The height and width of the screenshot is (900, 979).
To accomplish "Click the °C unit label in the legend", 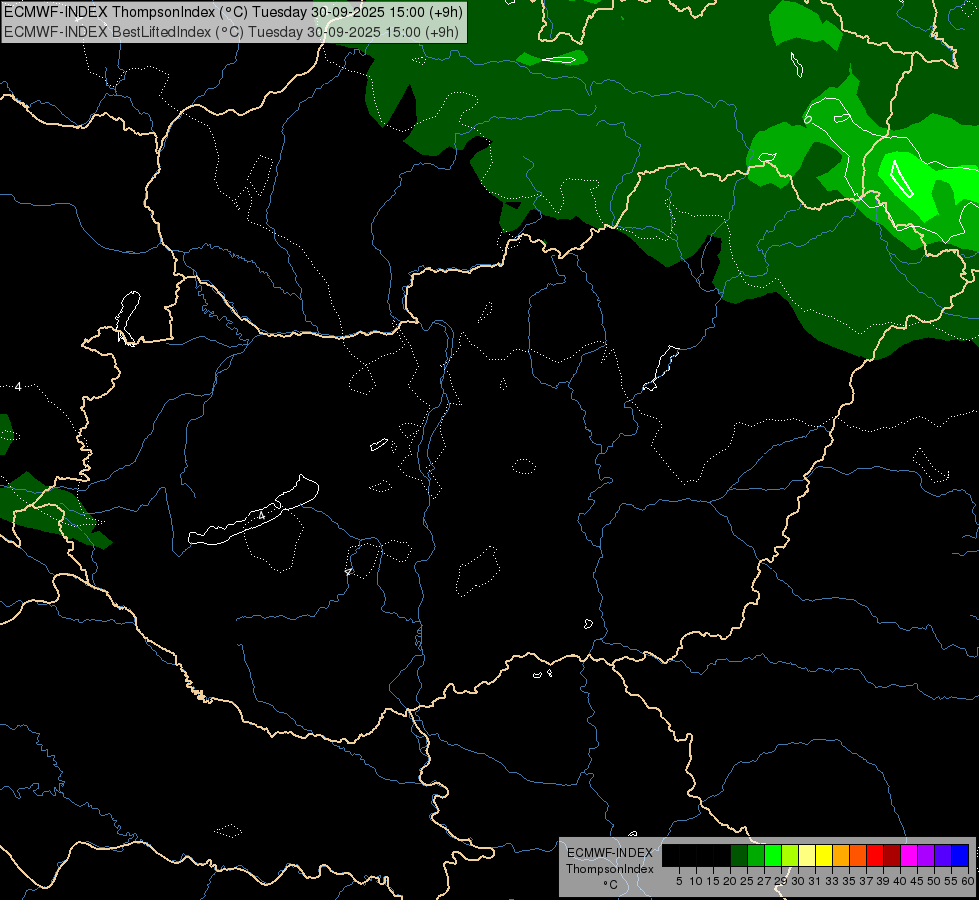I will point(610,885).
